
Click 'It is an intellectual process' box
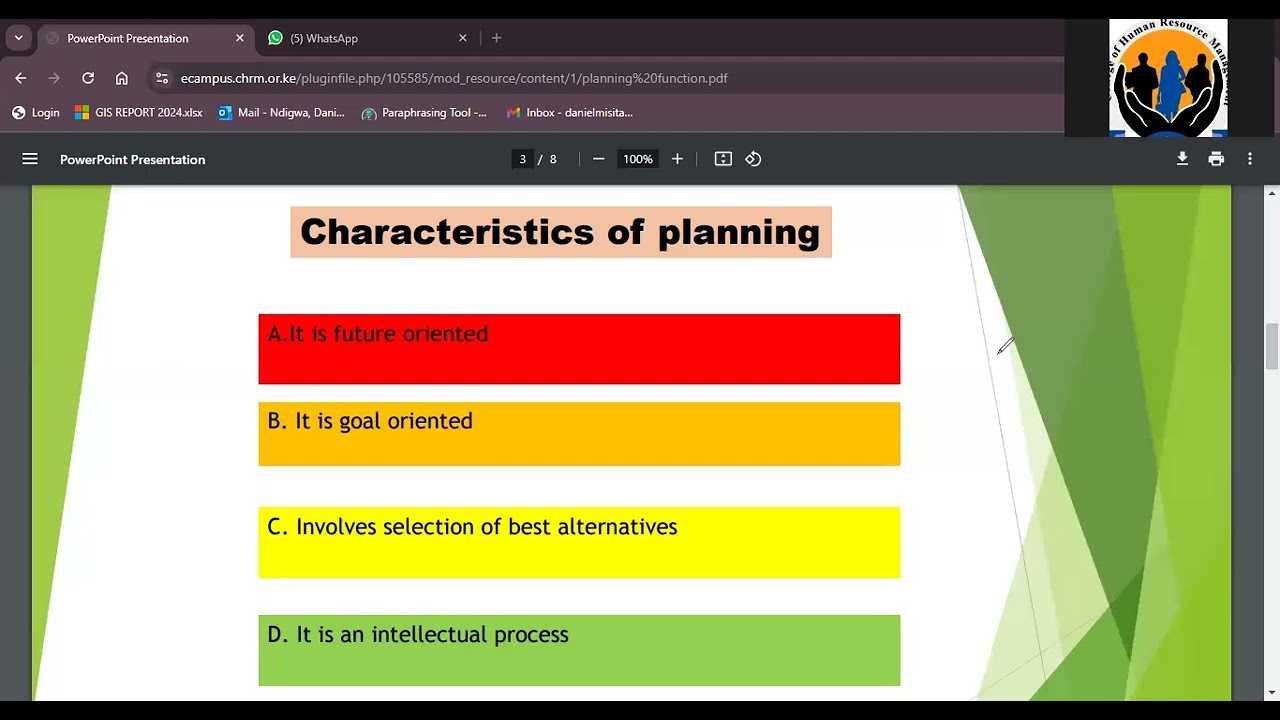click(579, 651)
